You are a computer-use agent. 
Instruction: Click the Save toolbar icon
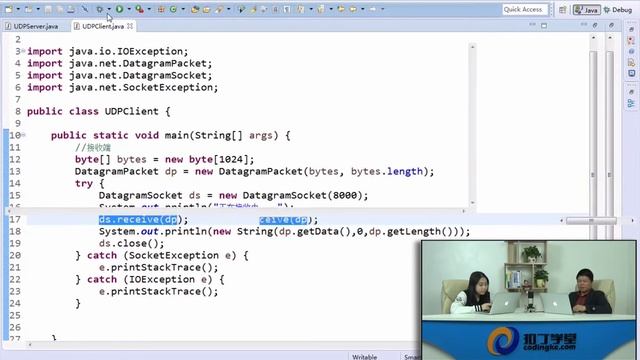[x=48, y=9]
